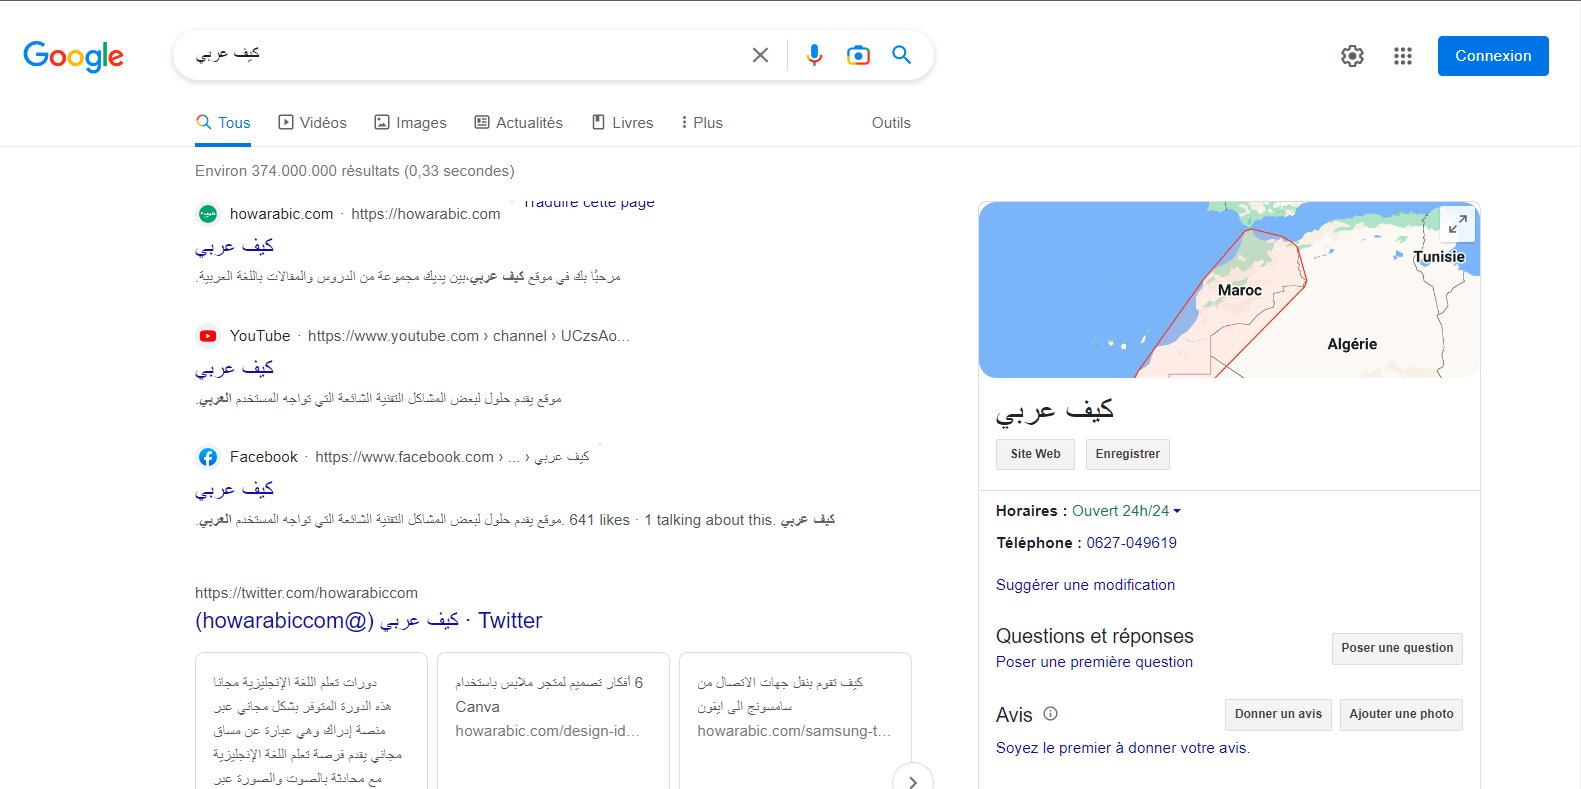Image resolution: width=1581 pixels, height=789 pixels.
Task: Click the results count text
Action: (x=355, y=171)
